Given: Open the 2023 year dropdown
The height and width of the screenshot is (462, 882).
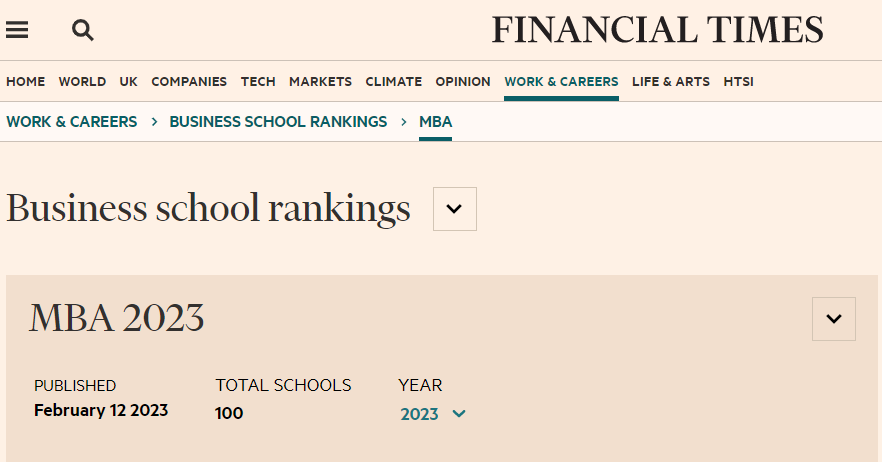Looking at the screenshot, I should point(433,414).
